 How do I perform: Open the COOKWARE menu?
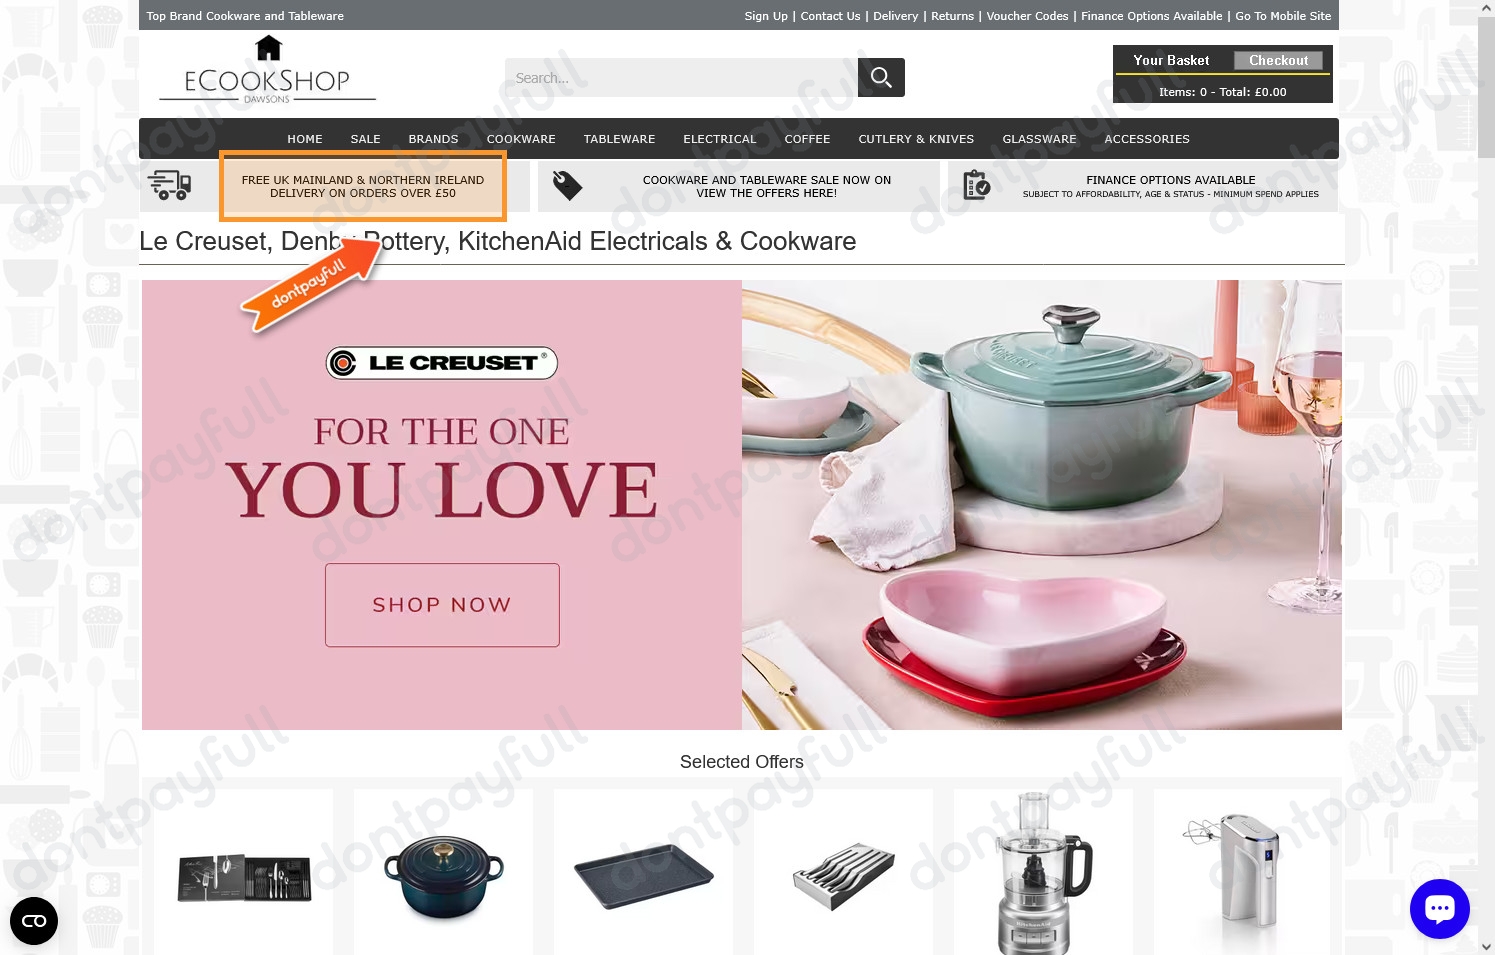coord(521,139)
